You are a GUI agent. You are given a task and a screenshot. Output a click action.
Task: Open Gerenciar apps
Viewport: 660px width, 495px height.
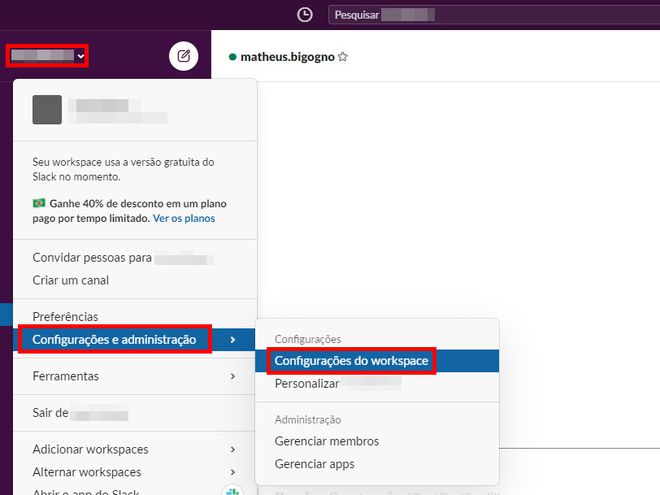click(377, 464)
